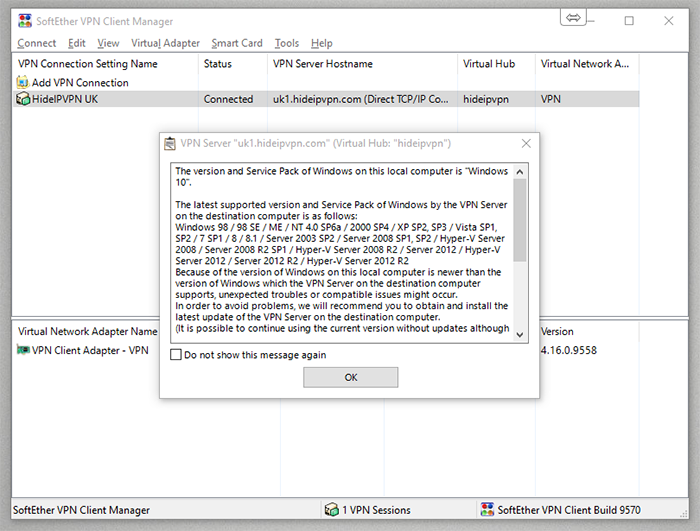
Task: Sort by VPN Server Hostname column header
Action: [x=362, y=64]
